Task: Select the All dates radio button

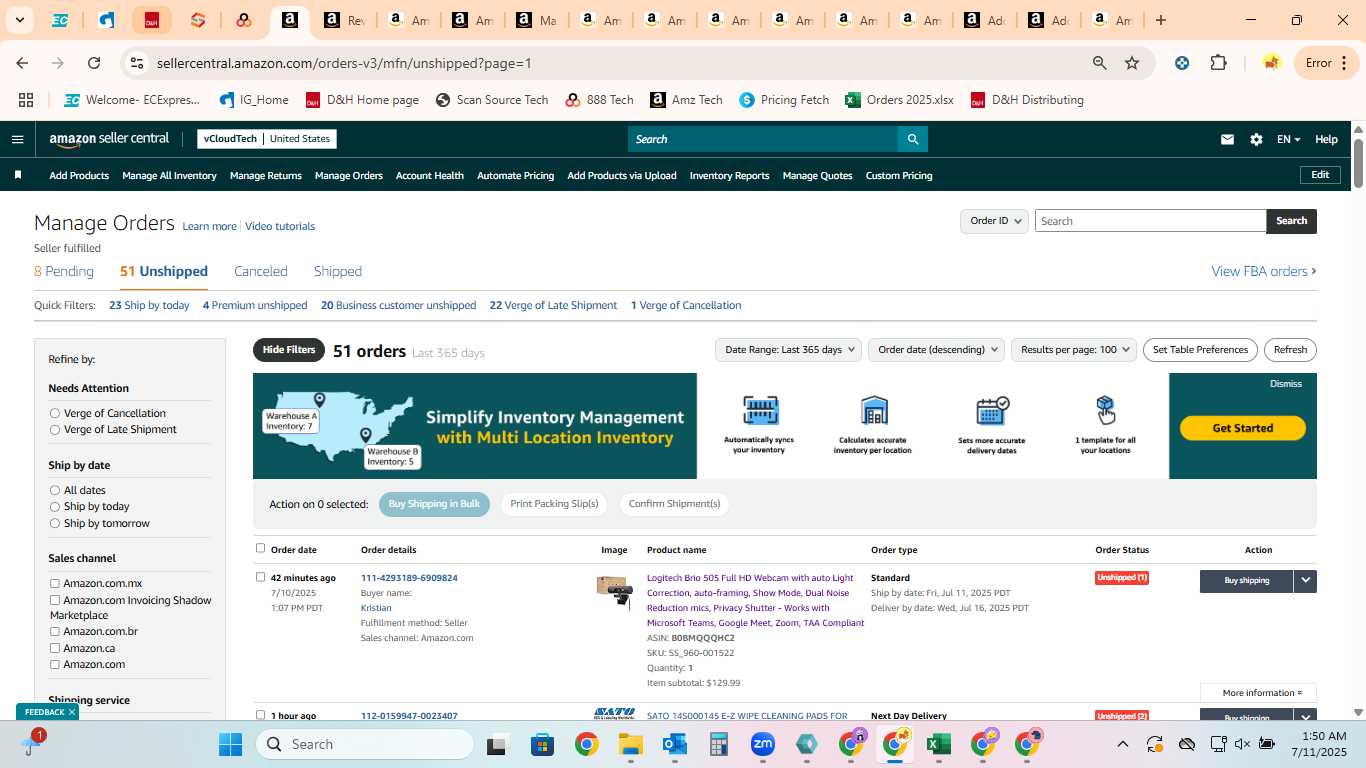Action: (x=55, y=490)
